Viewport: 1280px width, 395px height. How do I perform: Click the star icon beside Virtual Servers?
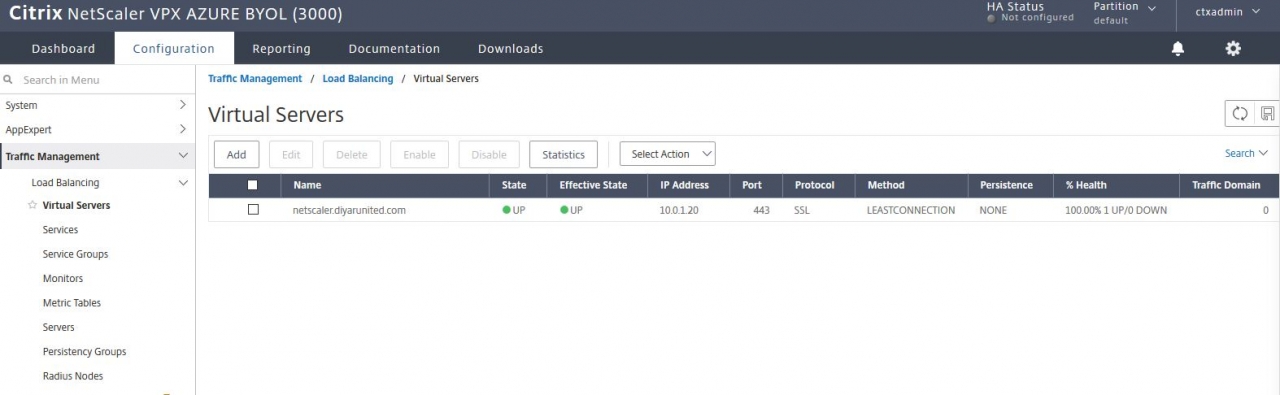click(x=32, y=205)
